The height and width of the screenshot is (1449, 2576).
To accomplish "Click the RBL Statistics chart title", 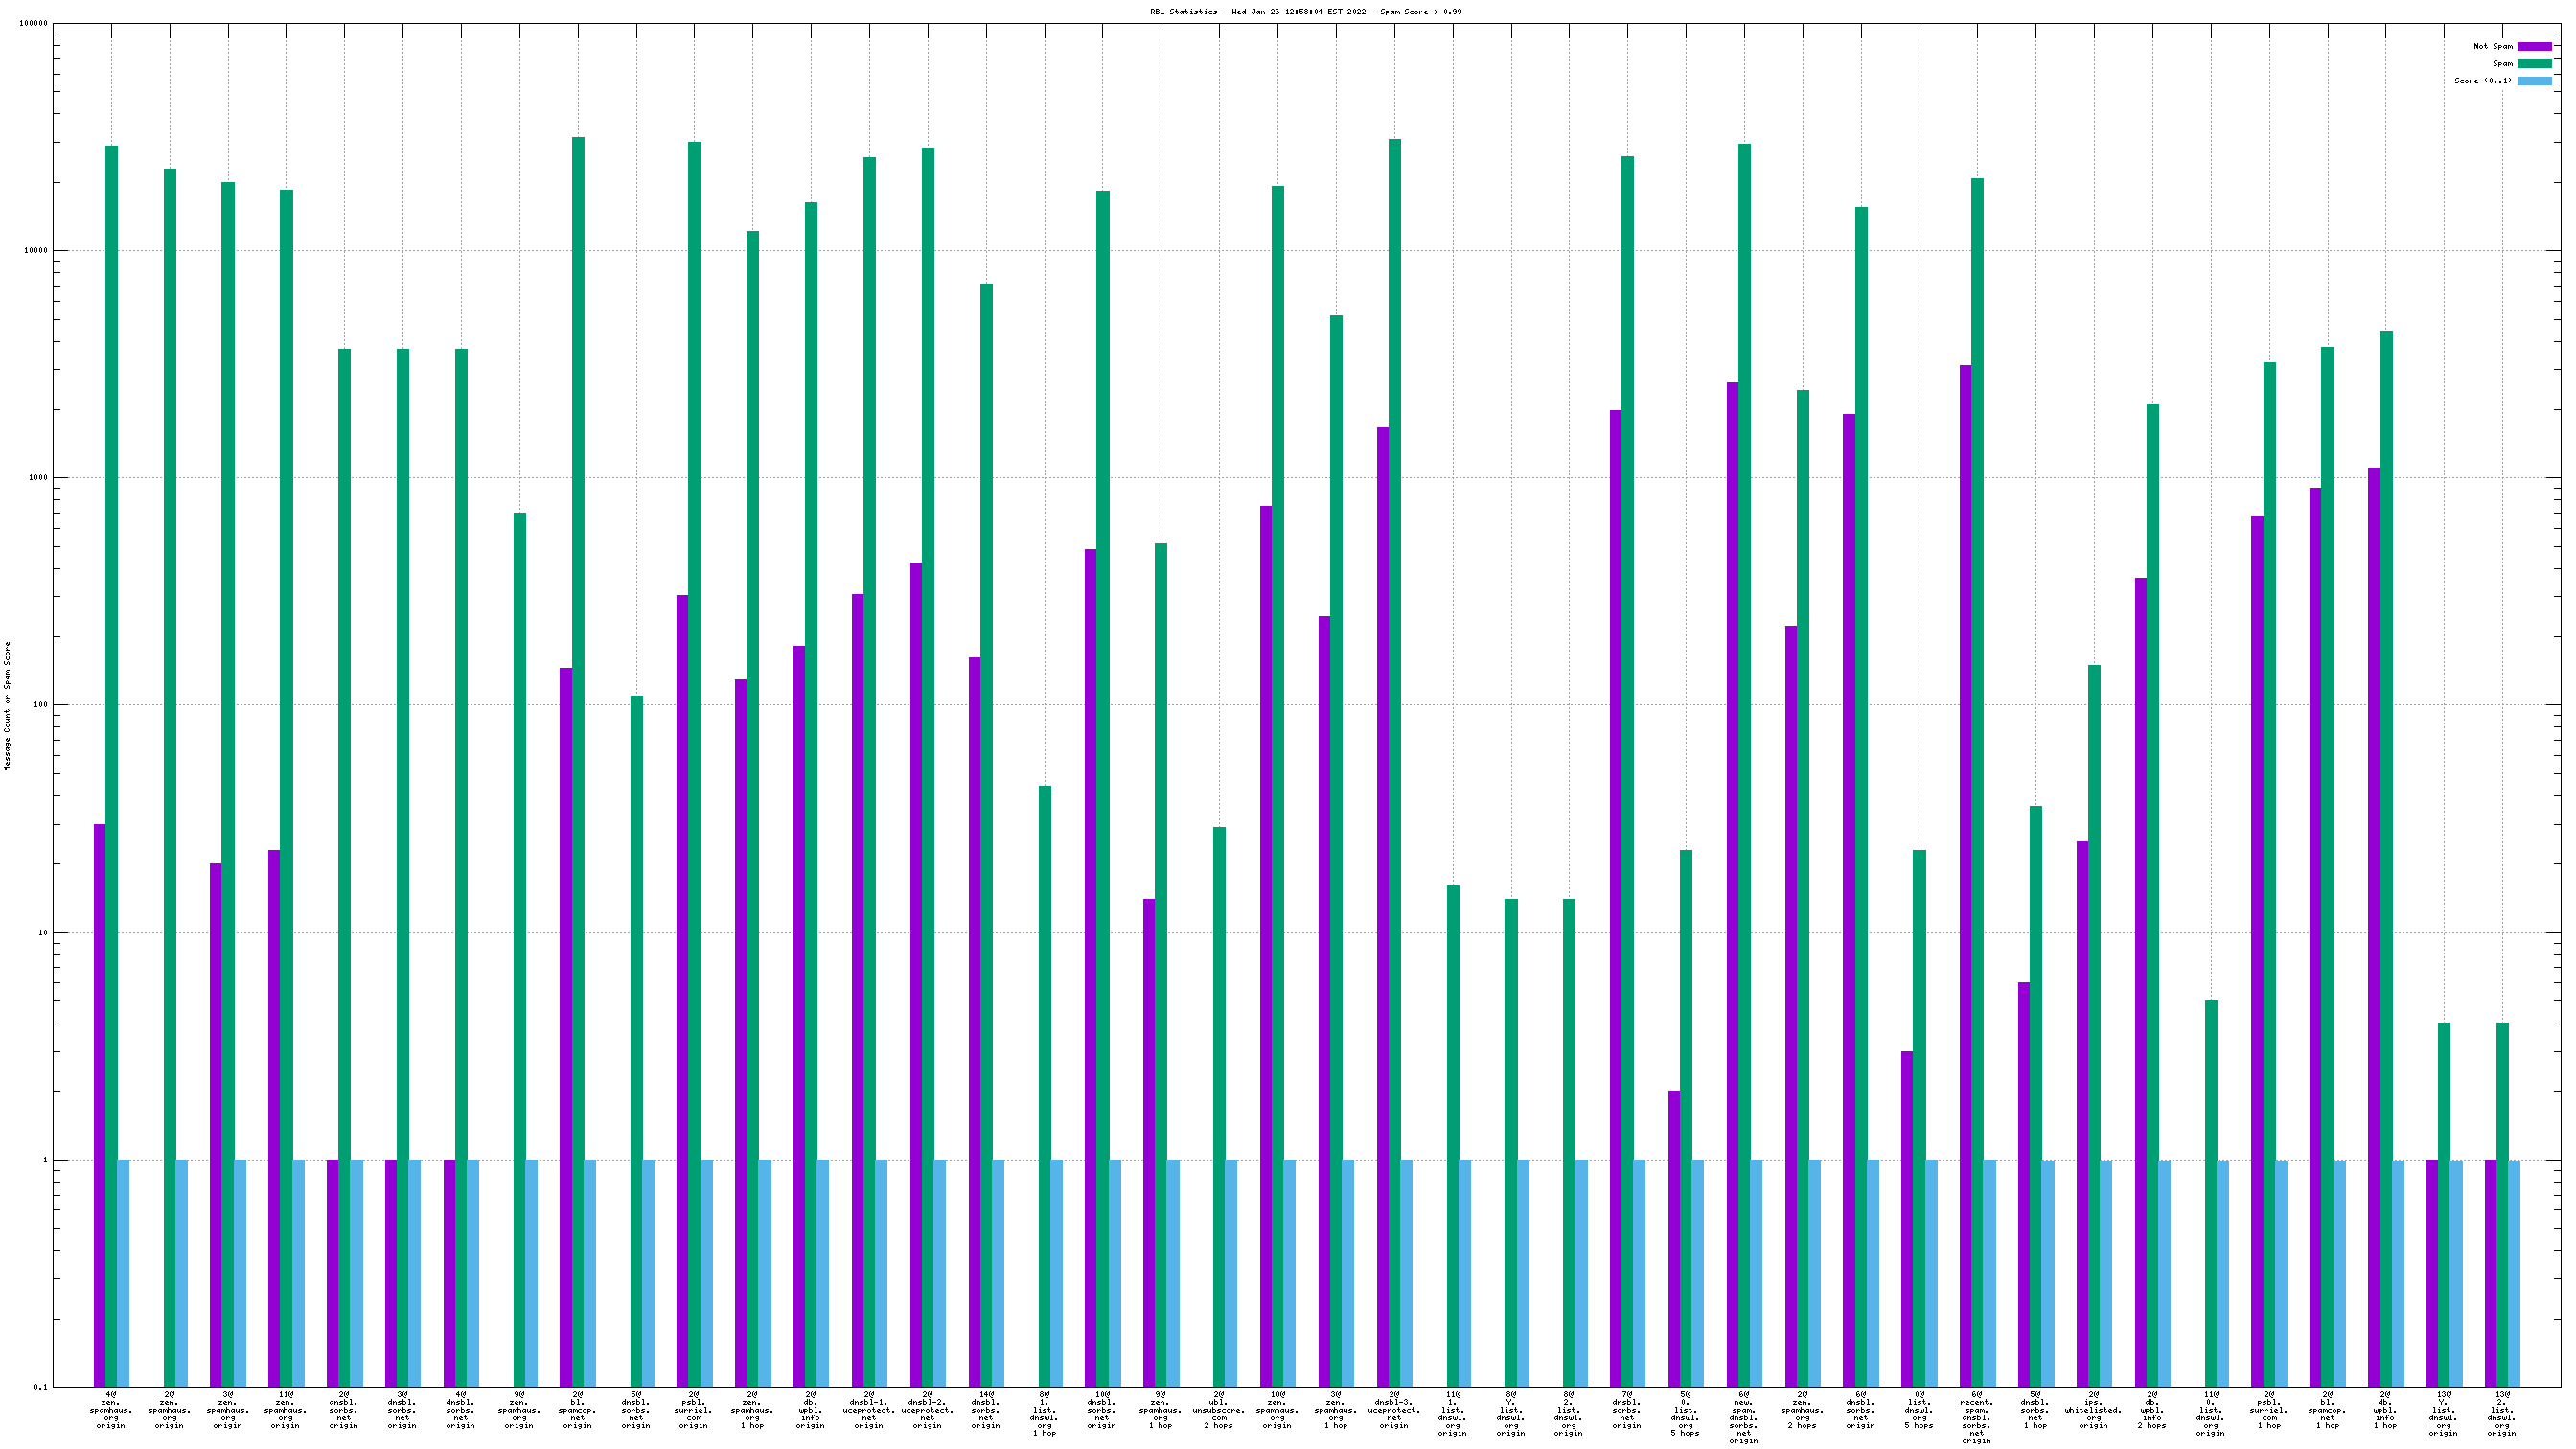I will pyautogui.click(x=1305, y=12).
